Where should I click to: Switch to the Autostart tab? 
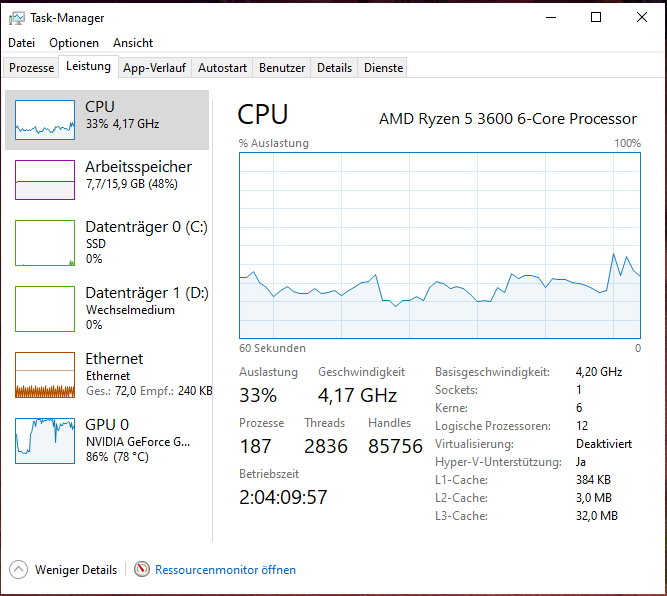coord(222,68)
